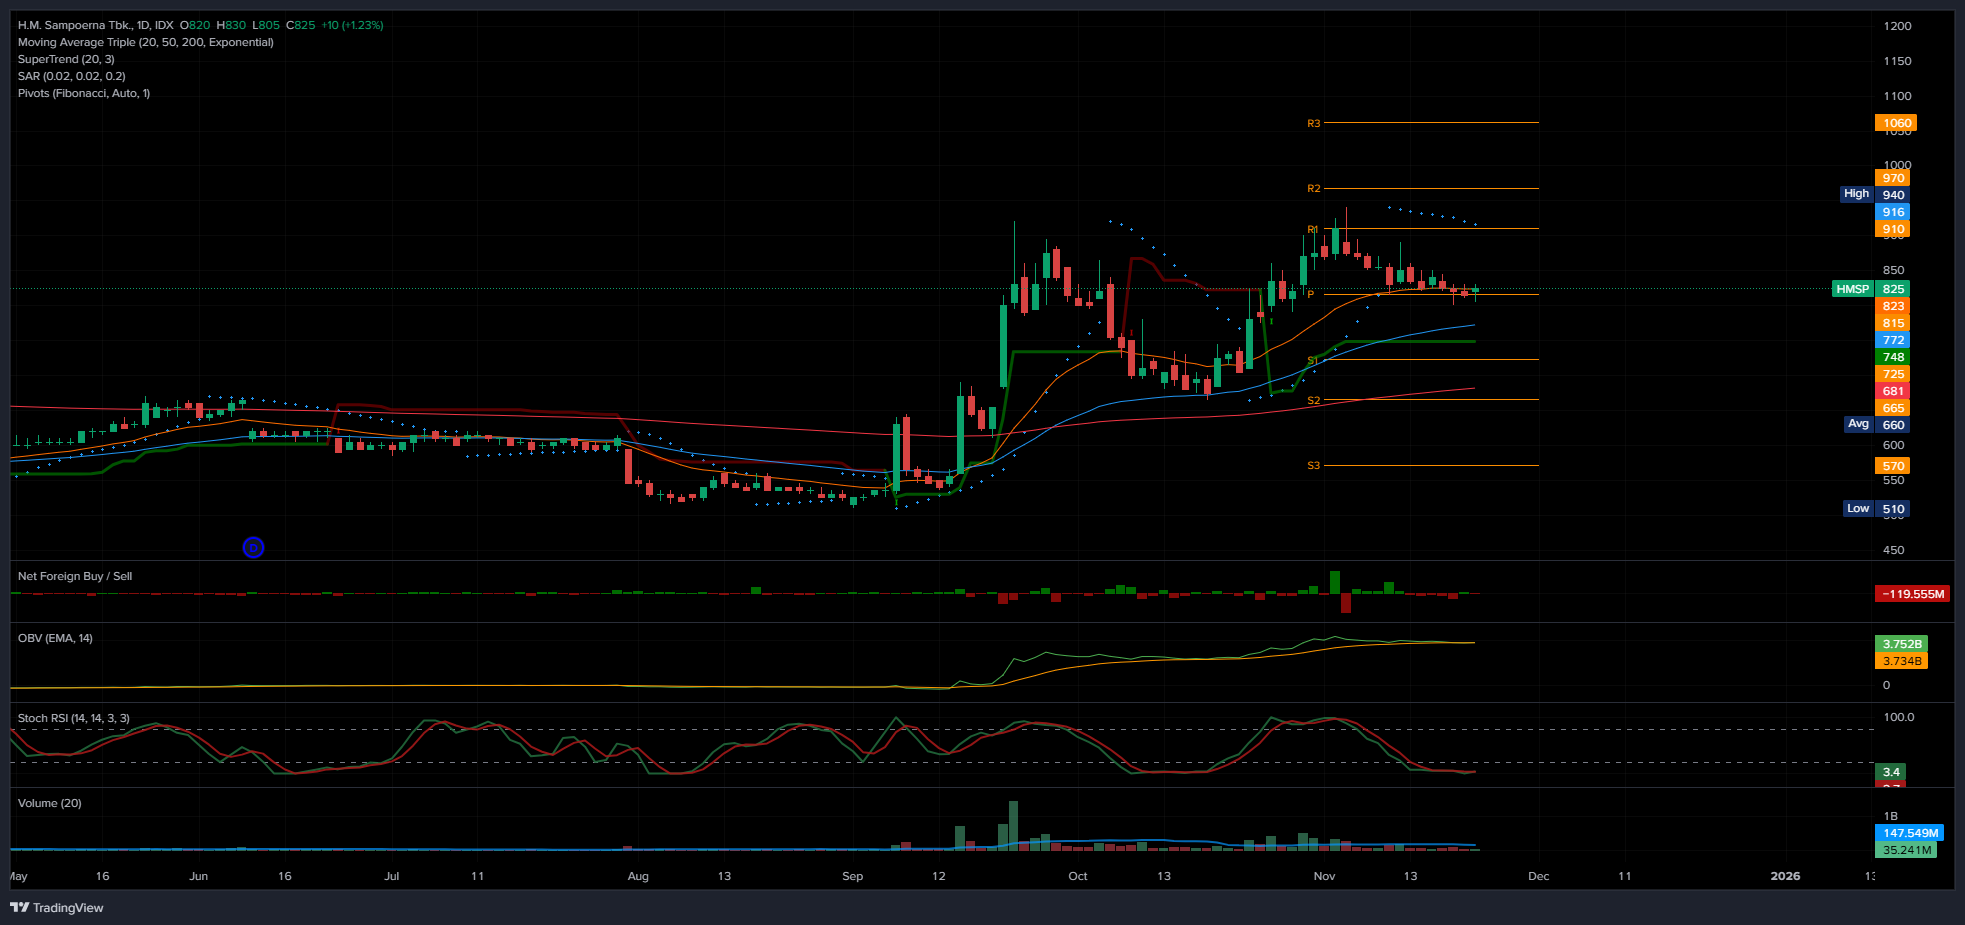Select the Pivots (Fibonacci, Auto, 1) legend

click(x=84, y=93)
